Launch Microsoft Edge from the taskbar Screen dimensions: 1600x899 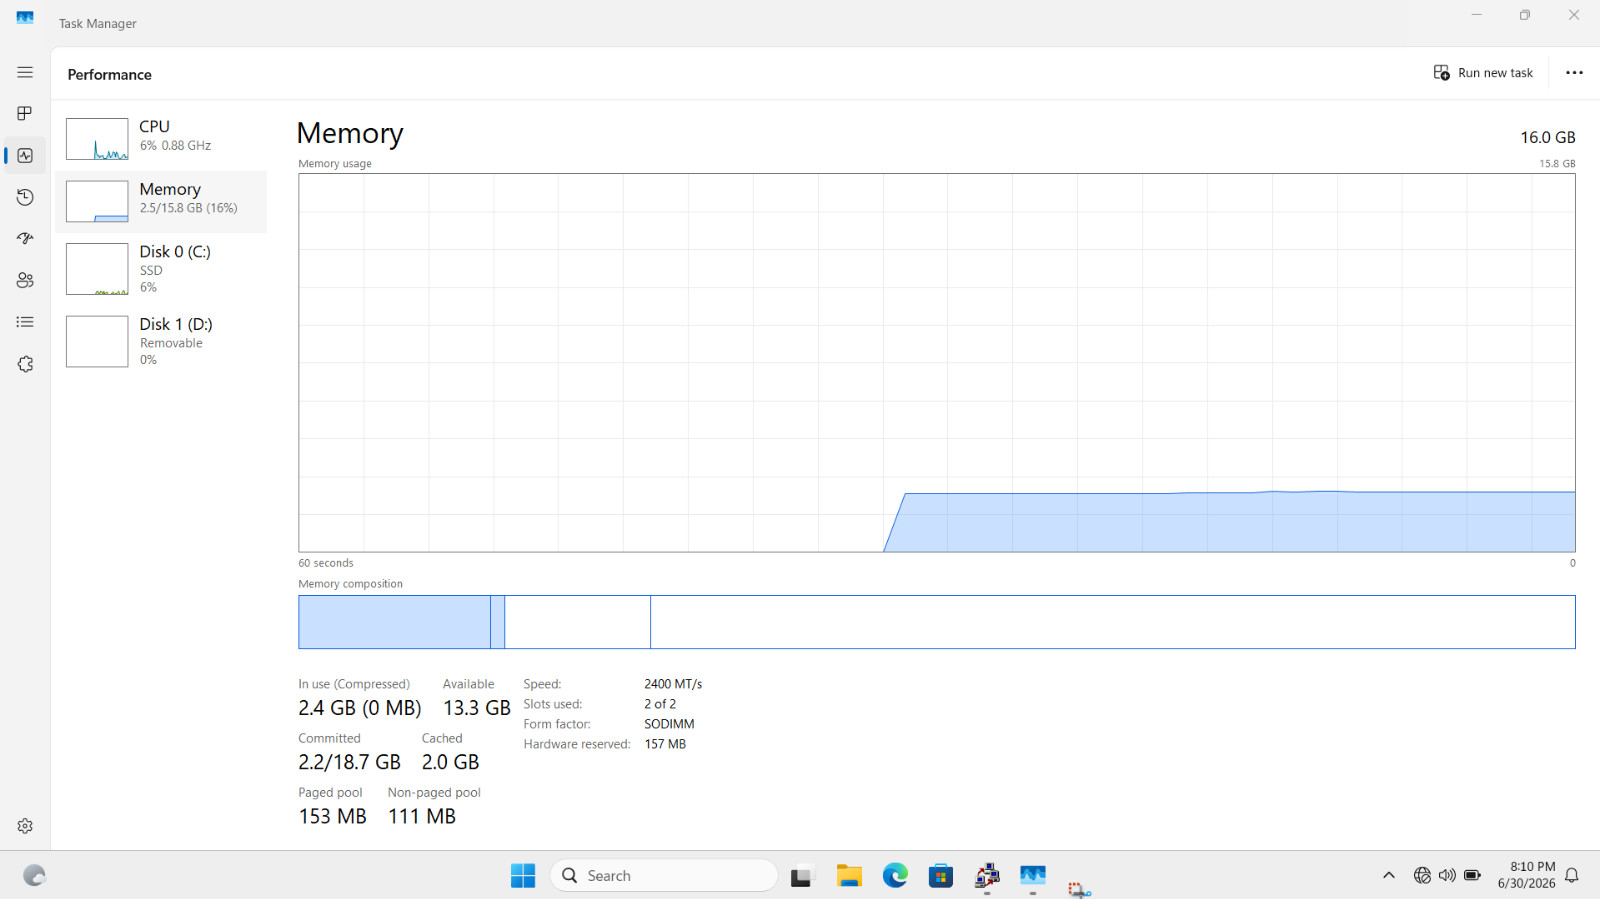point(895,876)
